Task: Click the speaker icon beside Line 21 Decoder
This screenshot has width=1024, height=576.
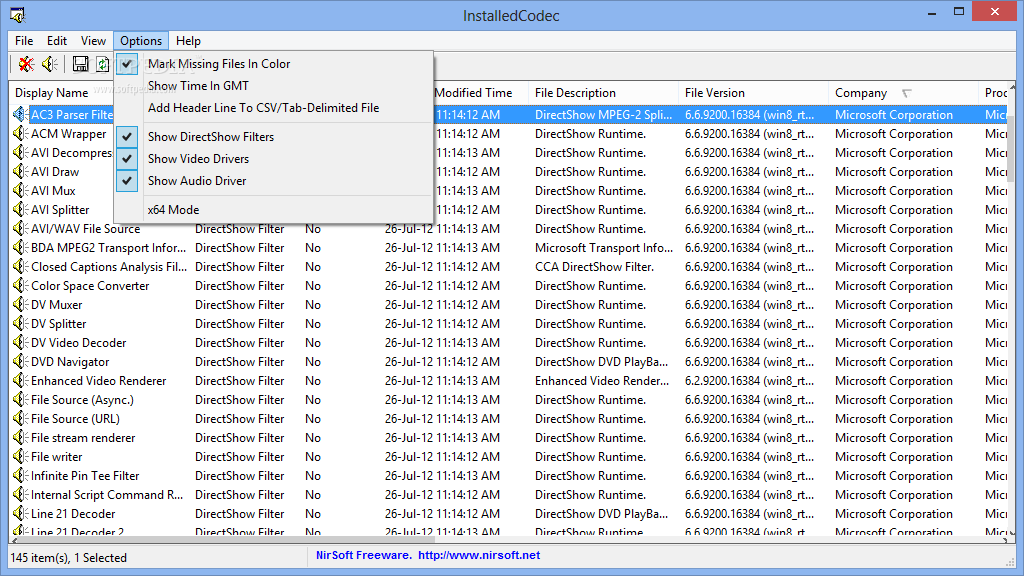Action: [x=20, y=513]
